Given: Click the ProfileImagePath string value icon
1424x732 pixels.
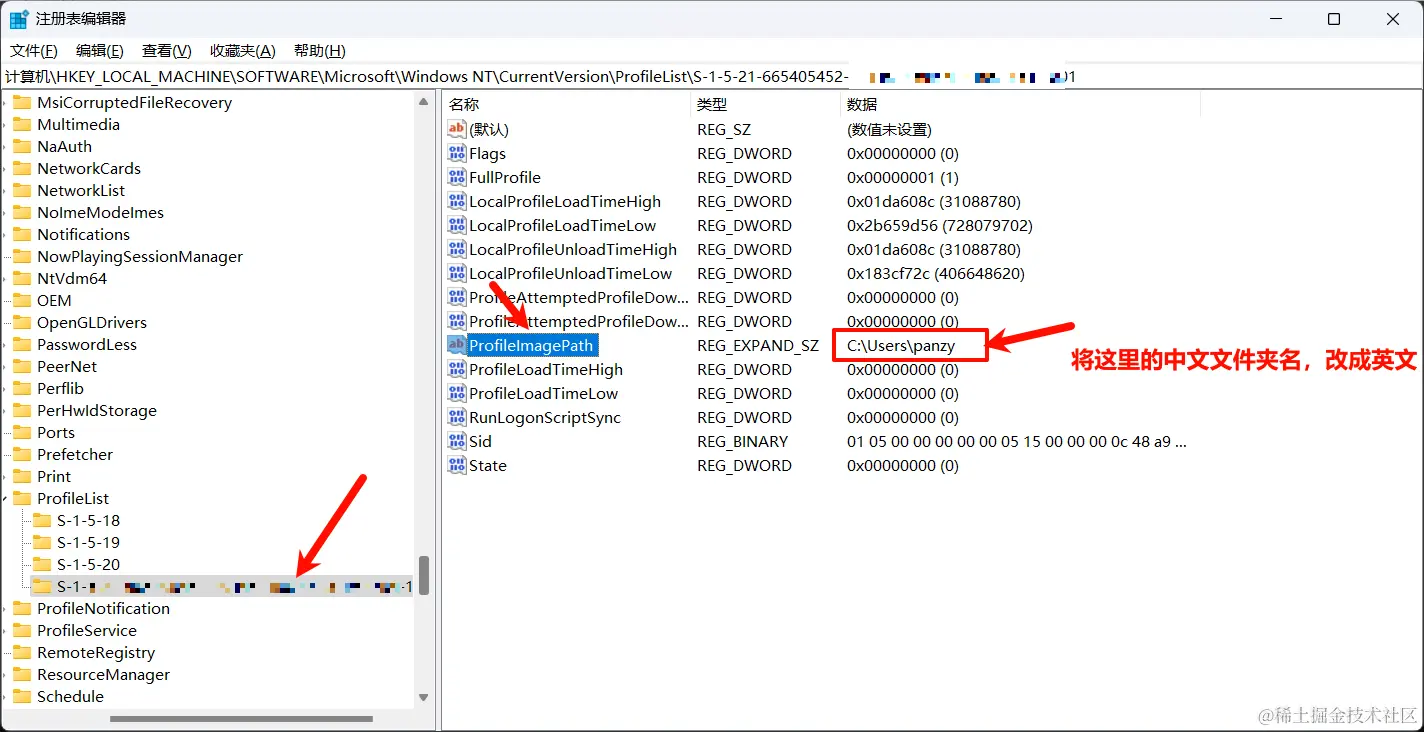Looking at the screenshot, I should tap(456, 345).
